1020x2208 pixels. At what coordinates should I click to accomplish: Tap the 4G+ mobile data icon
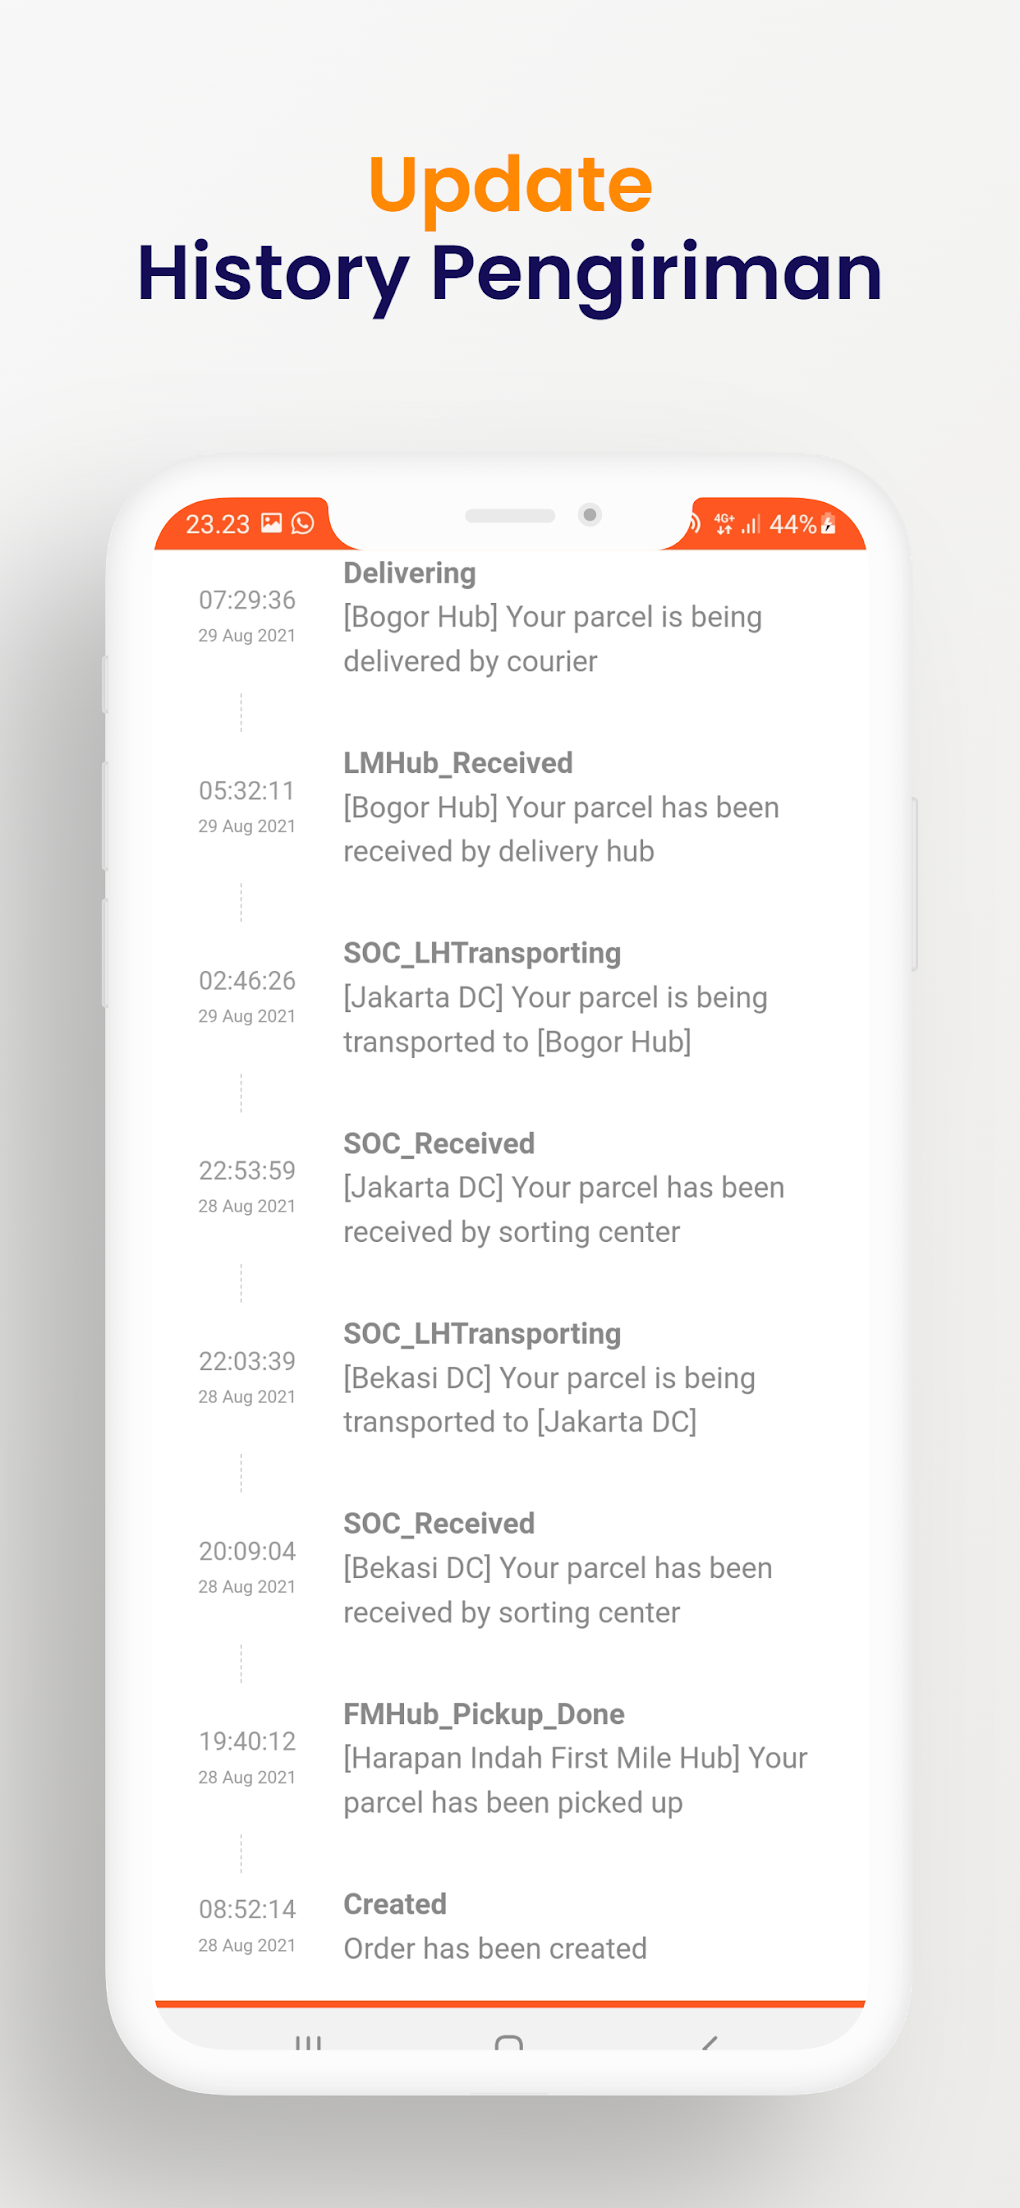pos(724,523)
